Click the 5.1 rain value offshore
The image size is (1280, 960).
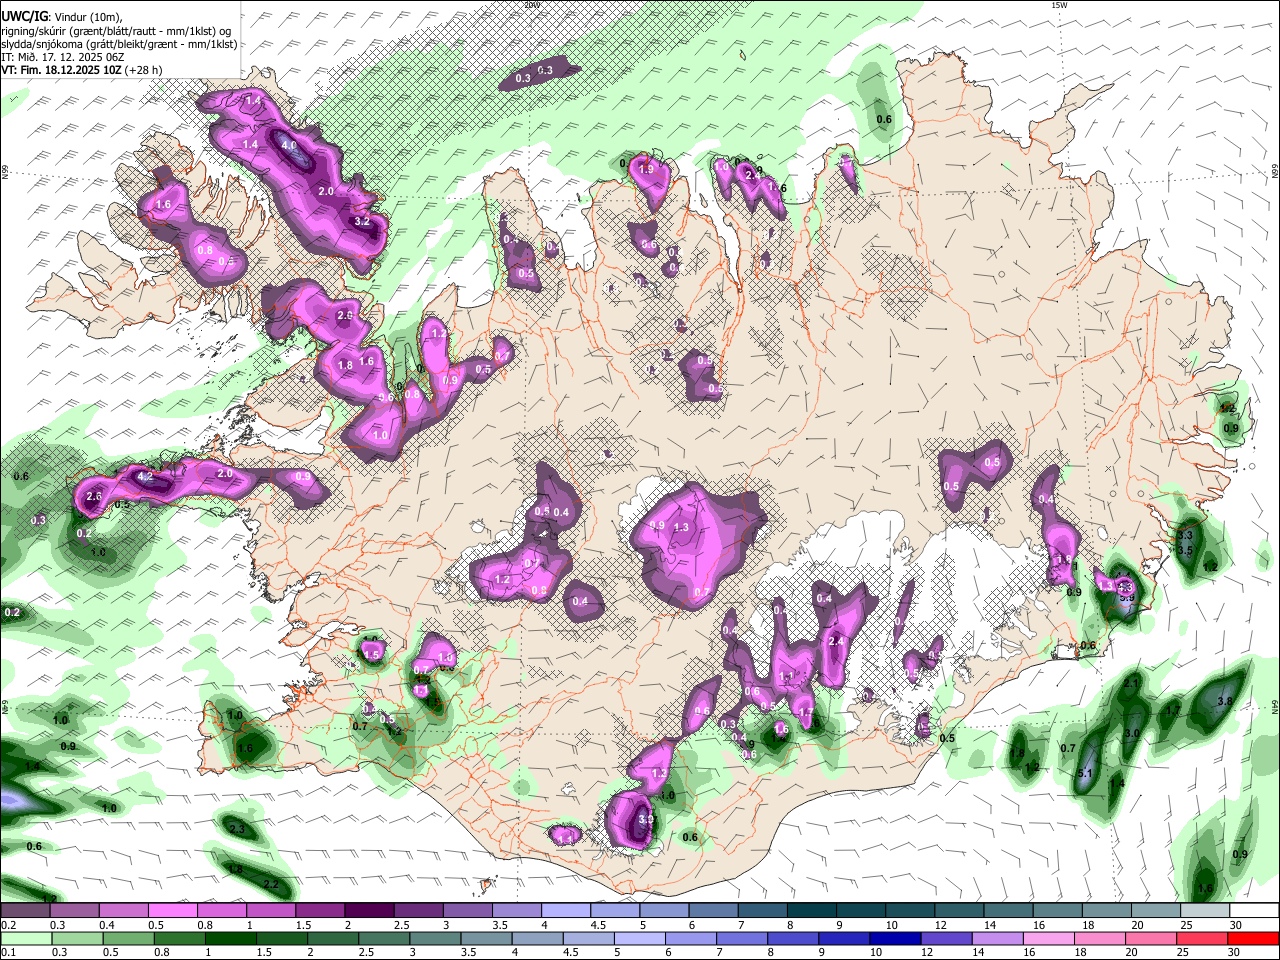coord(1085,774)
